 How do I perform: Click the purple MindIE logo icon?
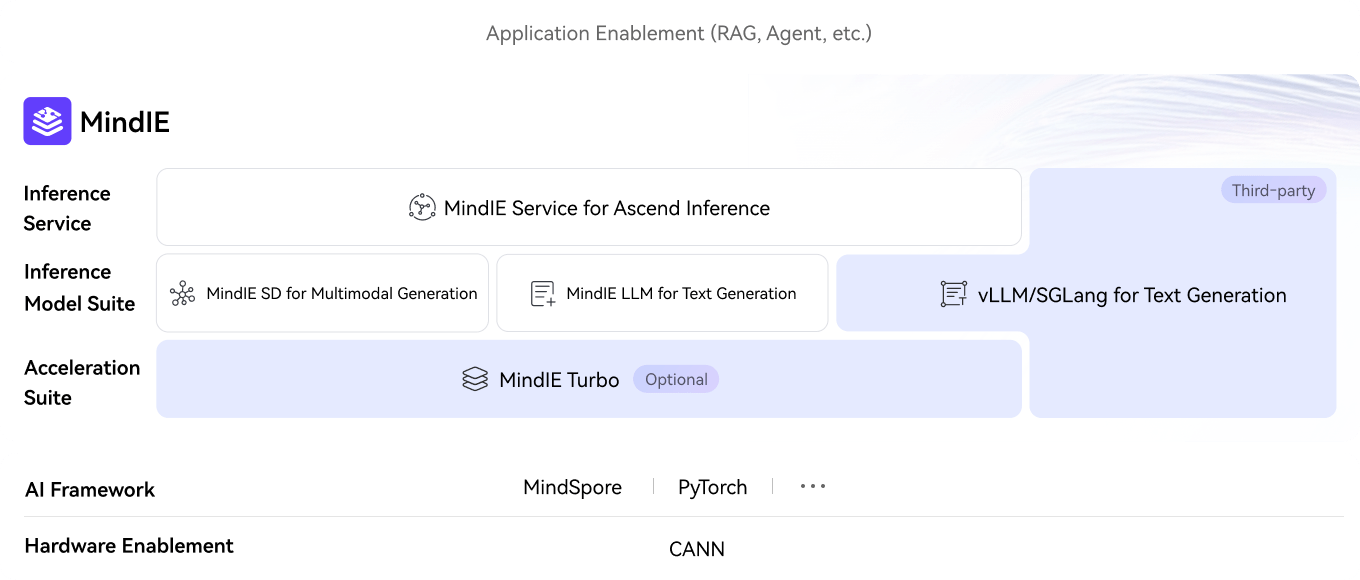pyautogui.click(x=47, y=121)
